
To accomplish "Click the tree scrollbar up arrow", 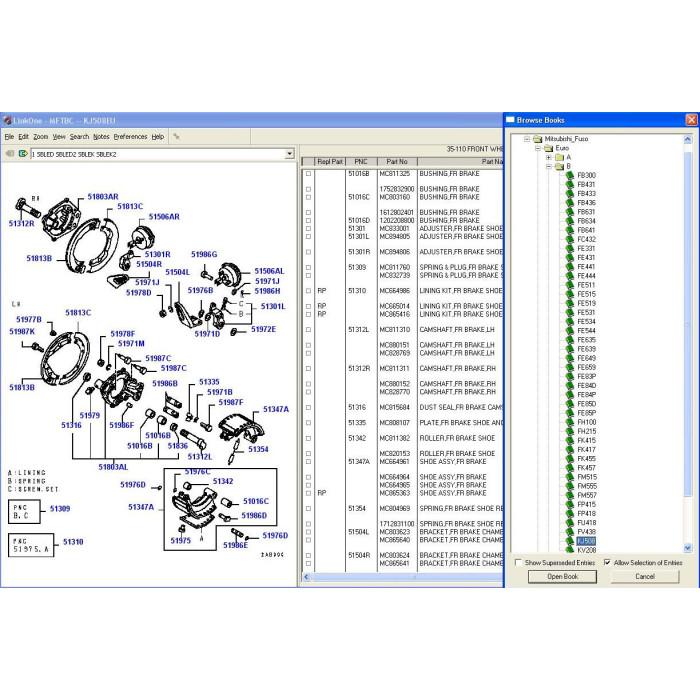I will pos(688,139).
